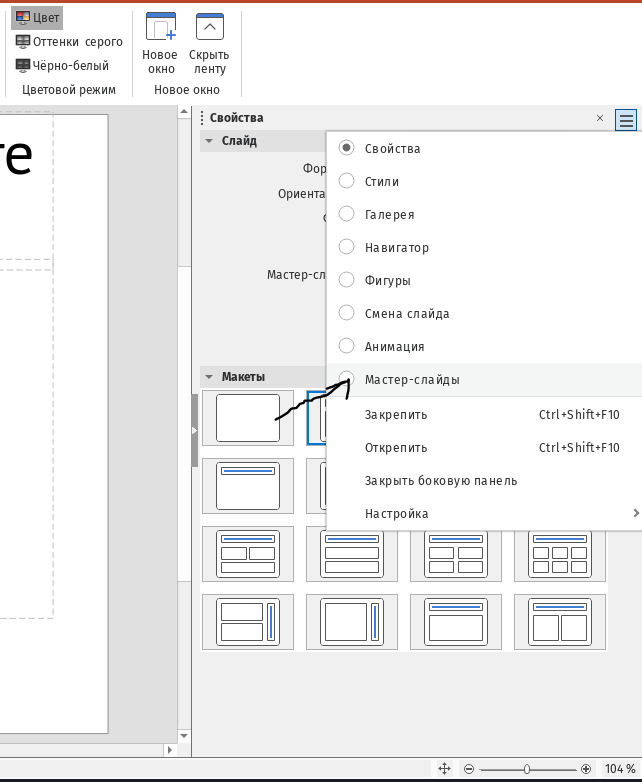This screenshot has width=642, height=782.
Task: Select title with two-over-one content layout
Action: tap(248, 554)
